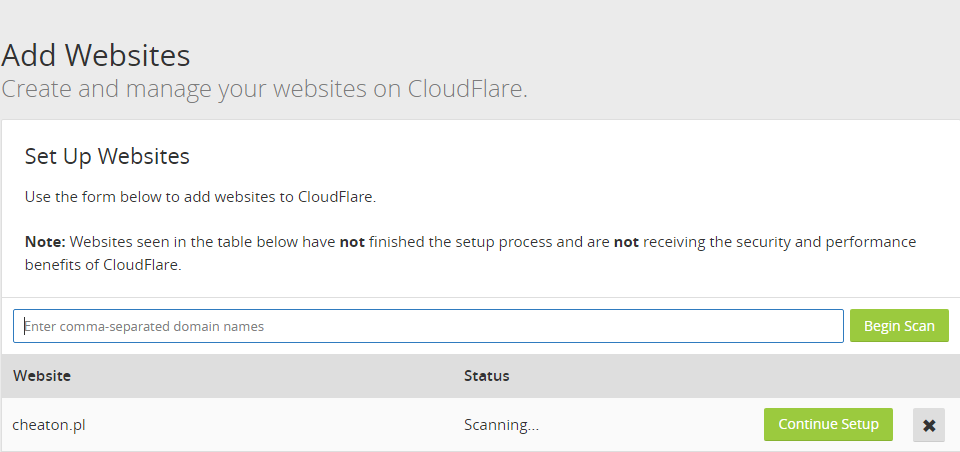The image size is (960, 452).
Task: Click the first bold 'not' before 'finished'
Action: 352,242
